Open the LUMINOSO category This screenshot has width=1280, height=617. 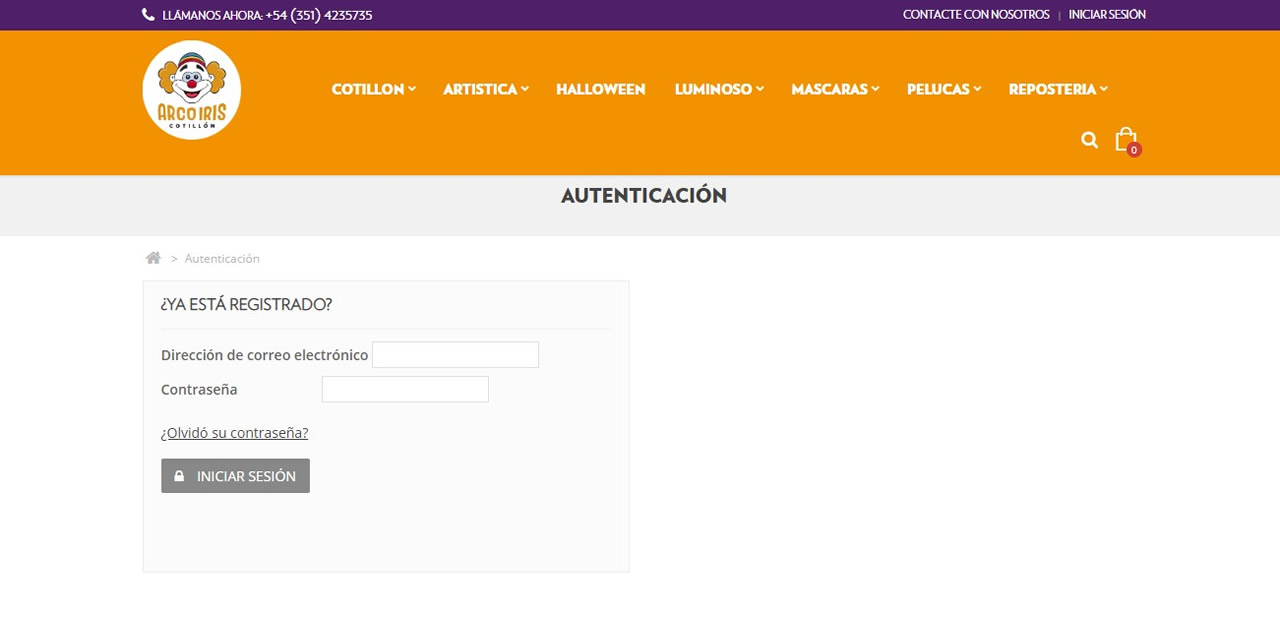coord(713,89)
